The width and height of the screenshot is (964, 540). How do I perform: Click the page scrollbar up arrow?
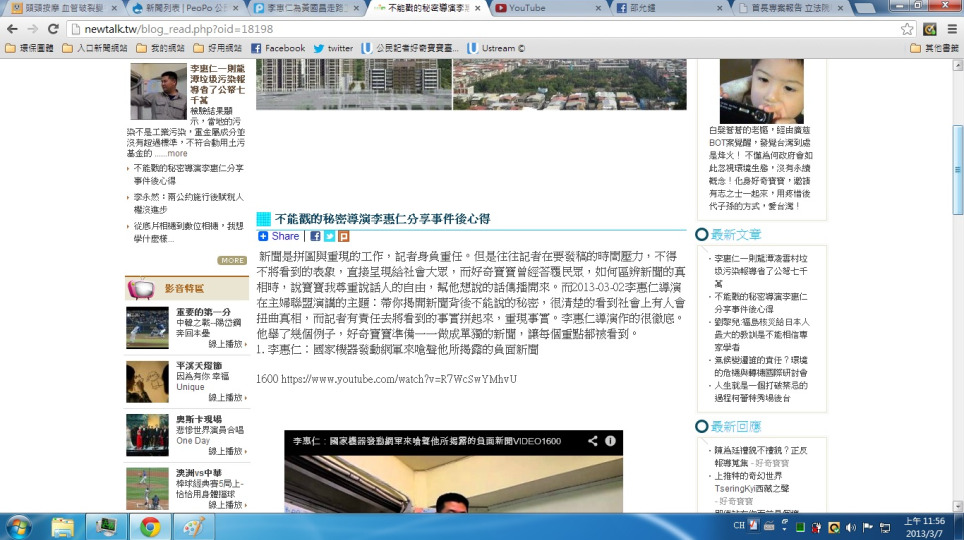click(x=957, y=64)
